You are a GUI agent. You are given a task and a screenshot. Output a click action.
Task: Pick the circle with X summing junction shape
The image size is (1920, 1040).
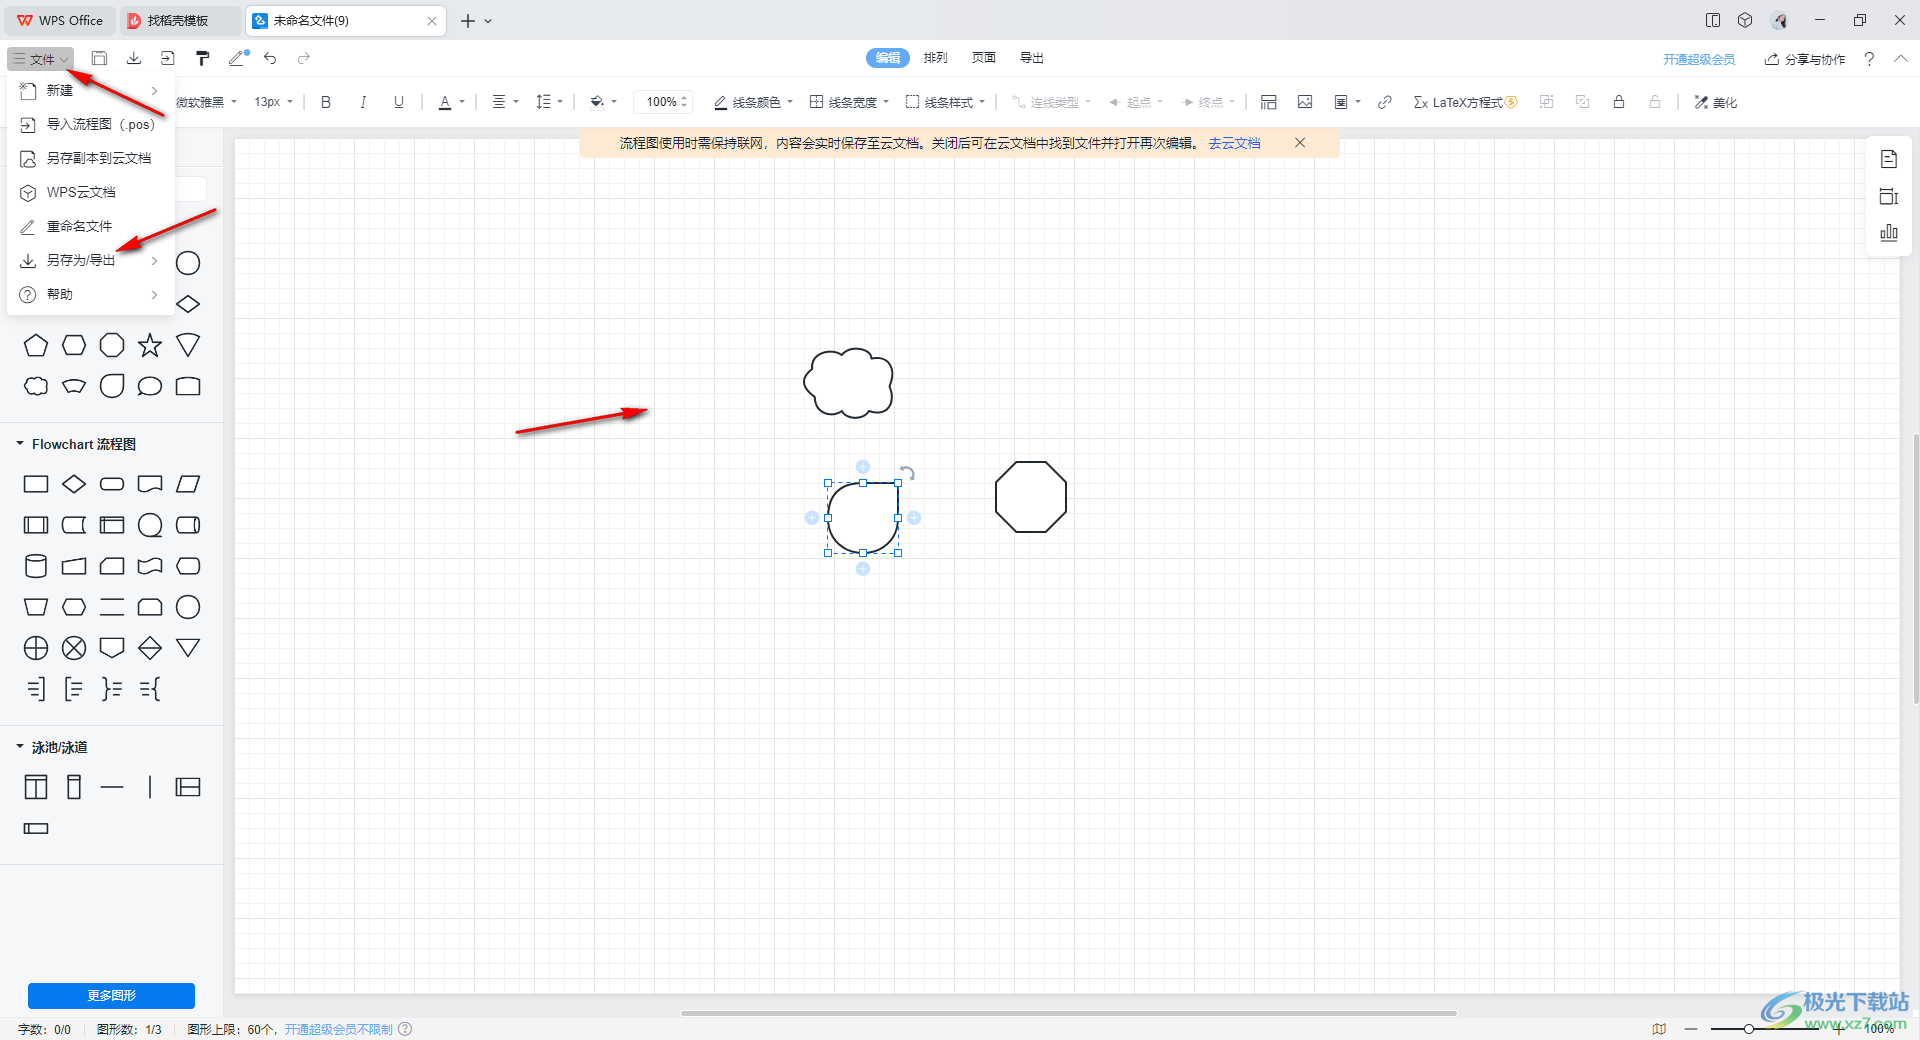pos(74,648)
